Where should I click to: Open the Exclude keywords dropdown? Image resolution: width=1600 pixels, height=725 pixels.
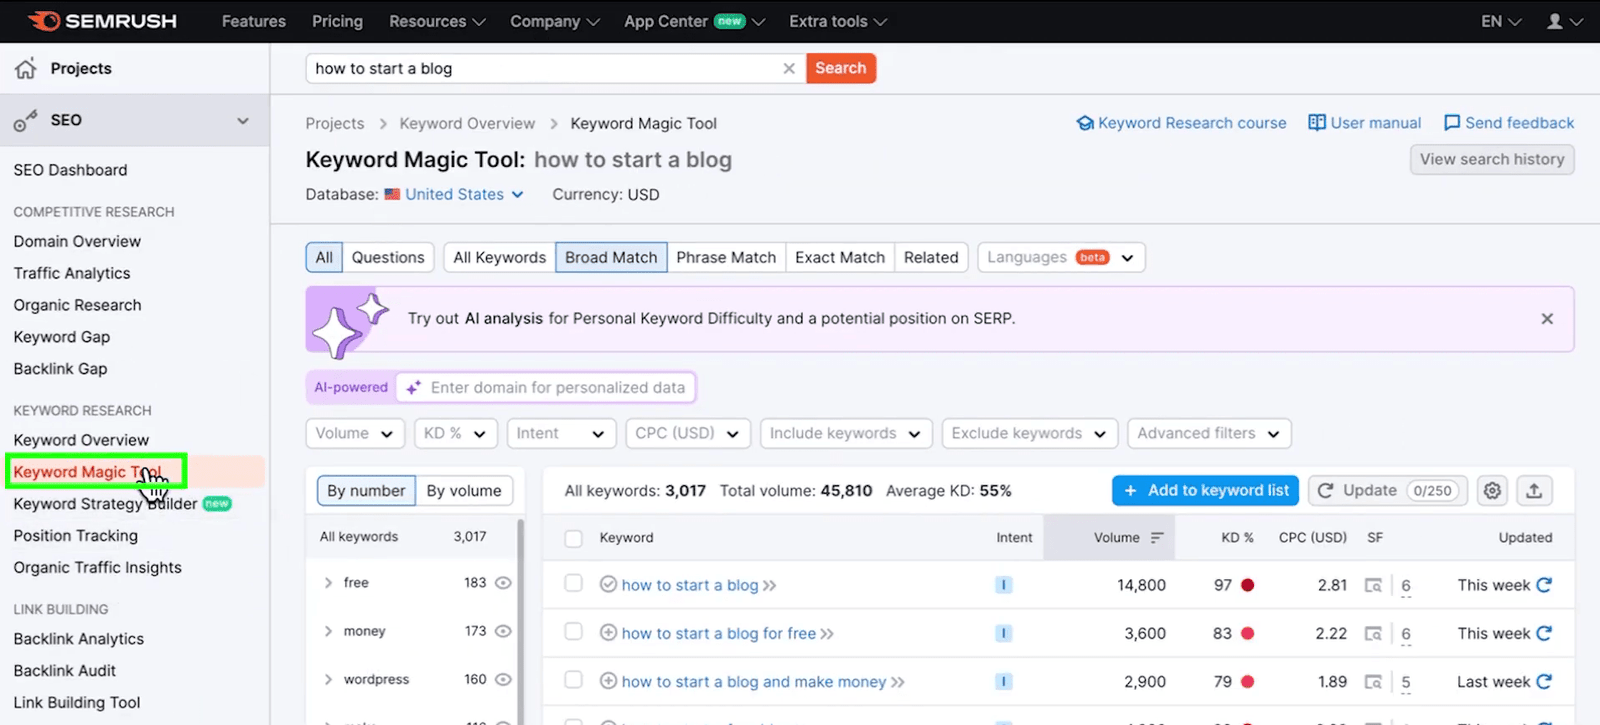coord(1029,433)
